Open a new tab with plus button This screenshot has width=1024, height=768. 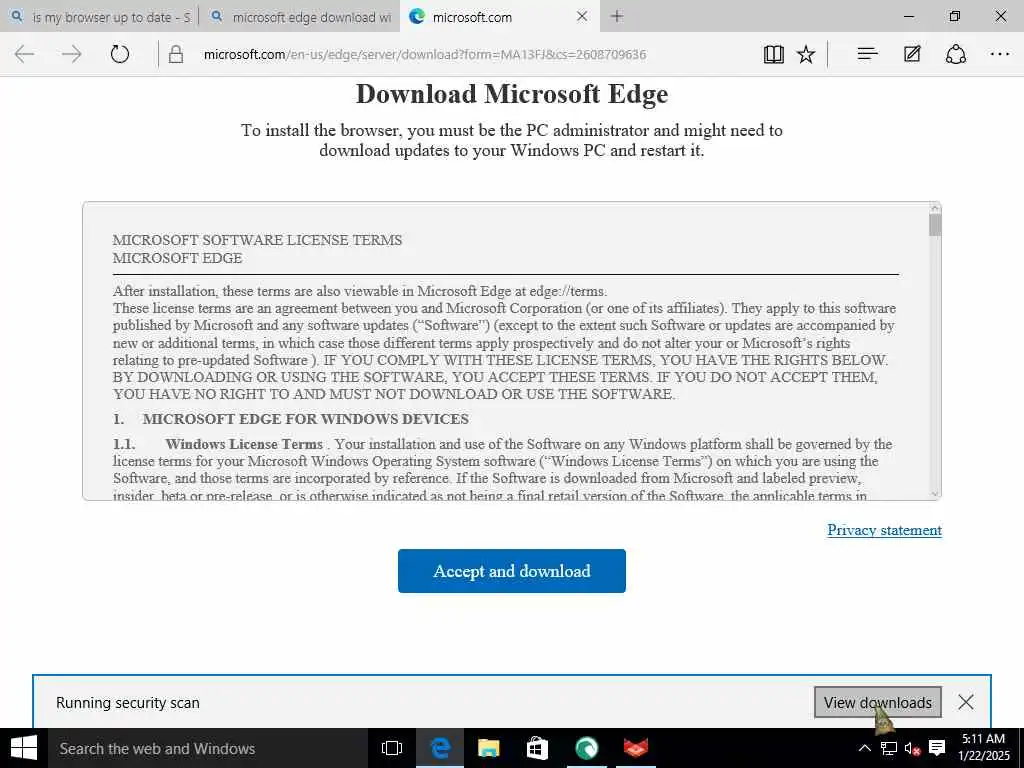(616, 16)
